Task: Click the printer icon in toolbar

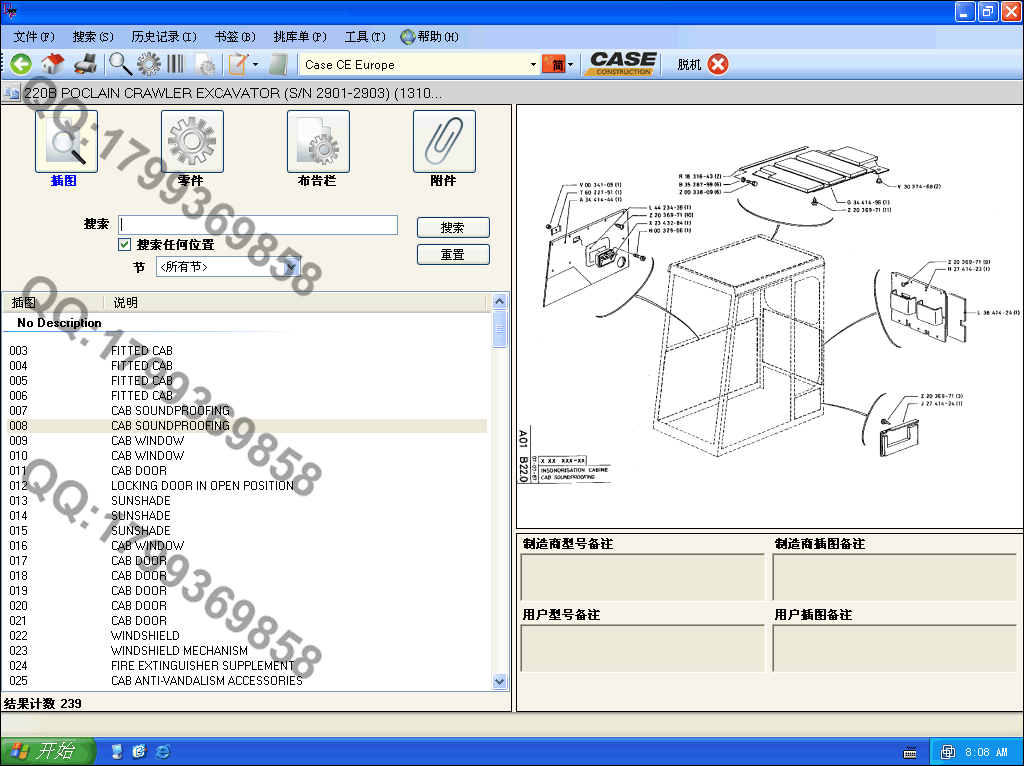Action: [86, 64]
